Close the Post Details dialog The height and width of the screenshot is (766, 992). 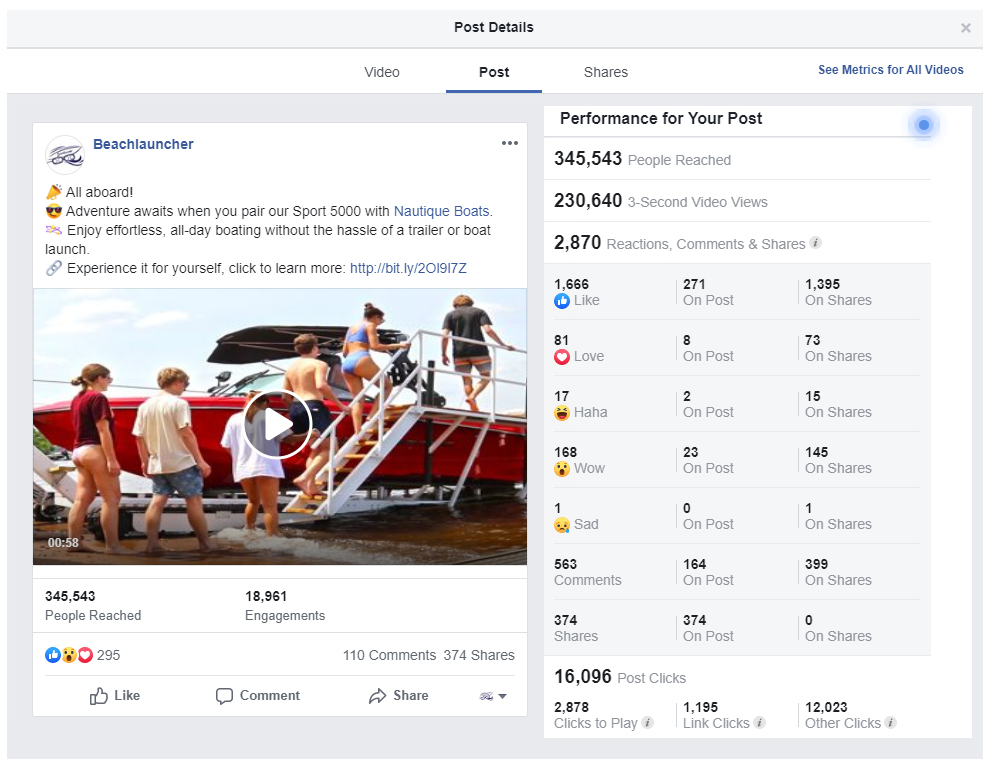pos(965,28)
